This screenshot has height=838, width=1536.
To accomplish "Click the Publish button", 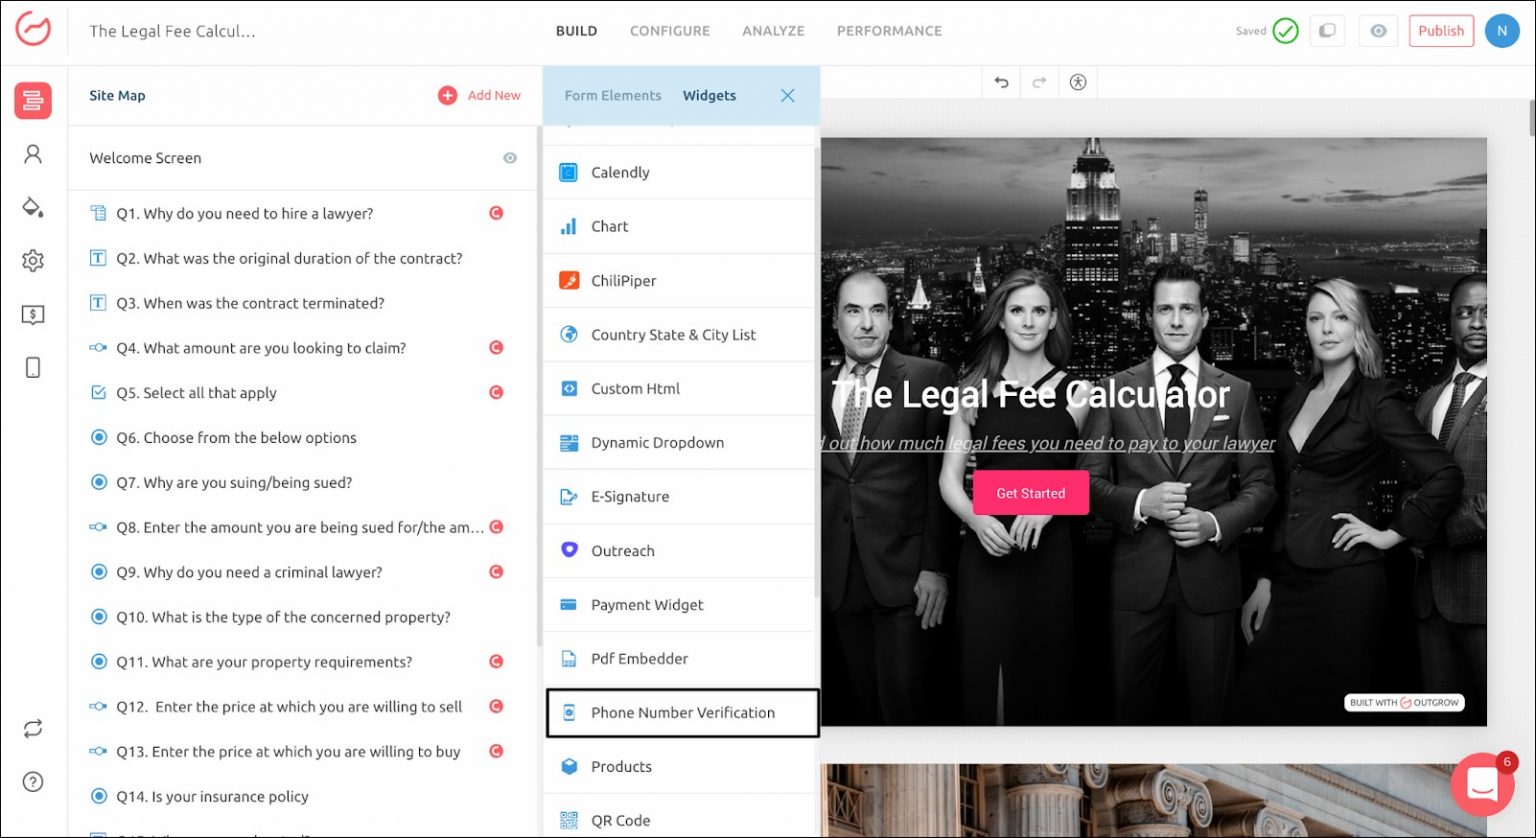I will pyautogui.click(x=1440, y=31).
